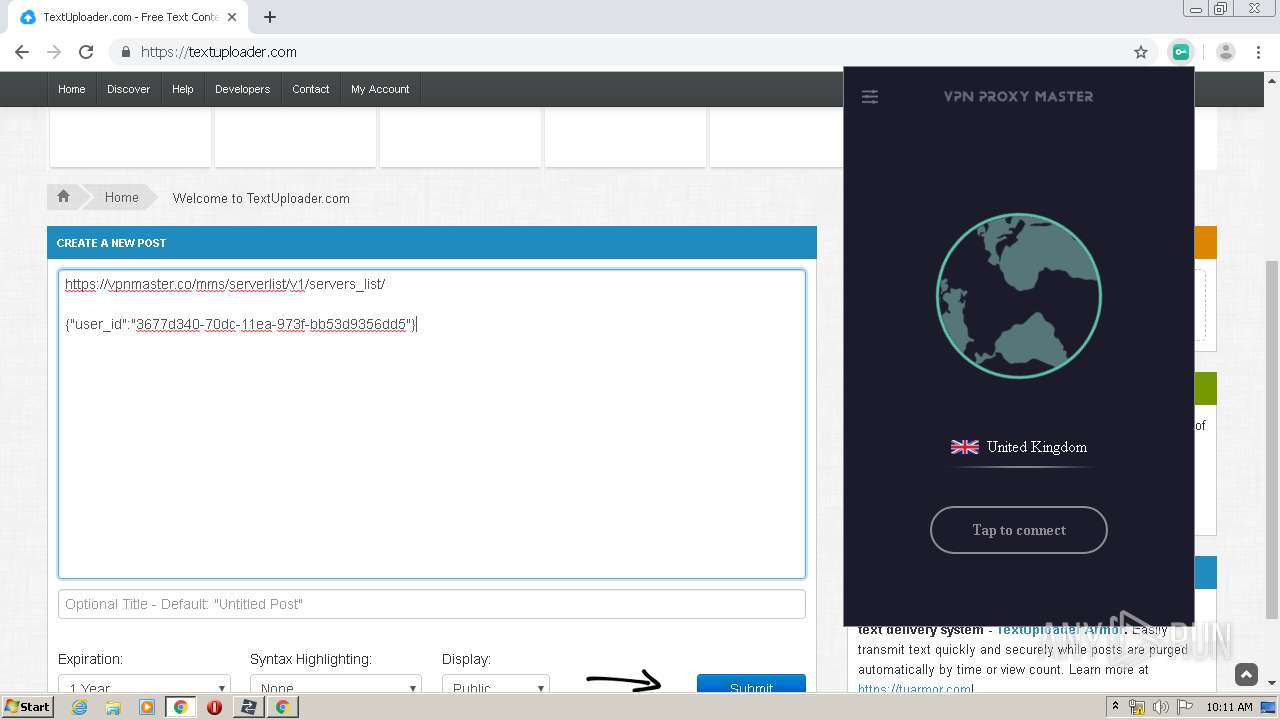Click the volume speaker icon in system tray
This screenshot has height=720, width=1280.
[x=1161, y=707]
